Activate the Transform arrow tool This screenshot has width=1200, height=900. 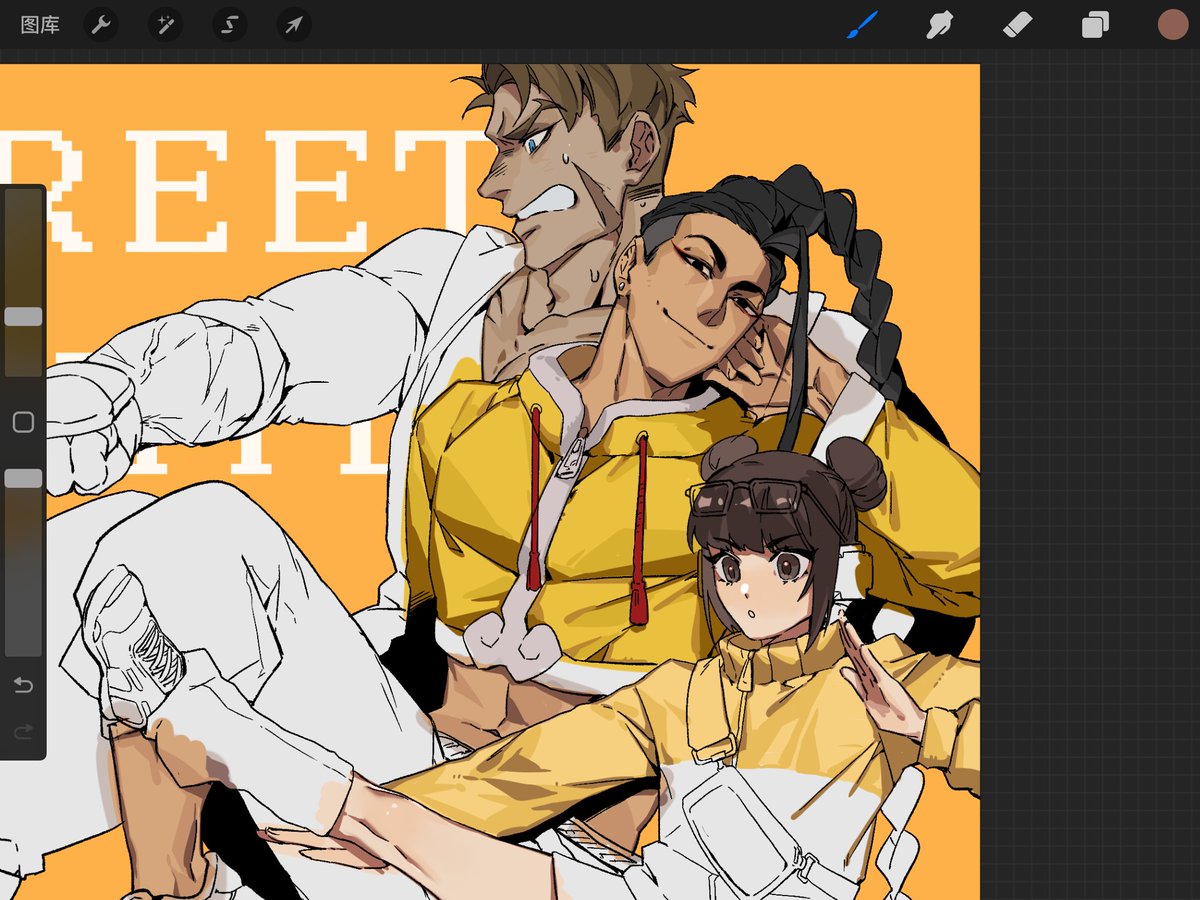(x=294, y=25)
